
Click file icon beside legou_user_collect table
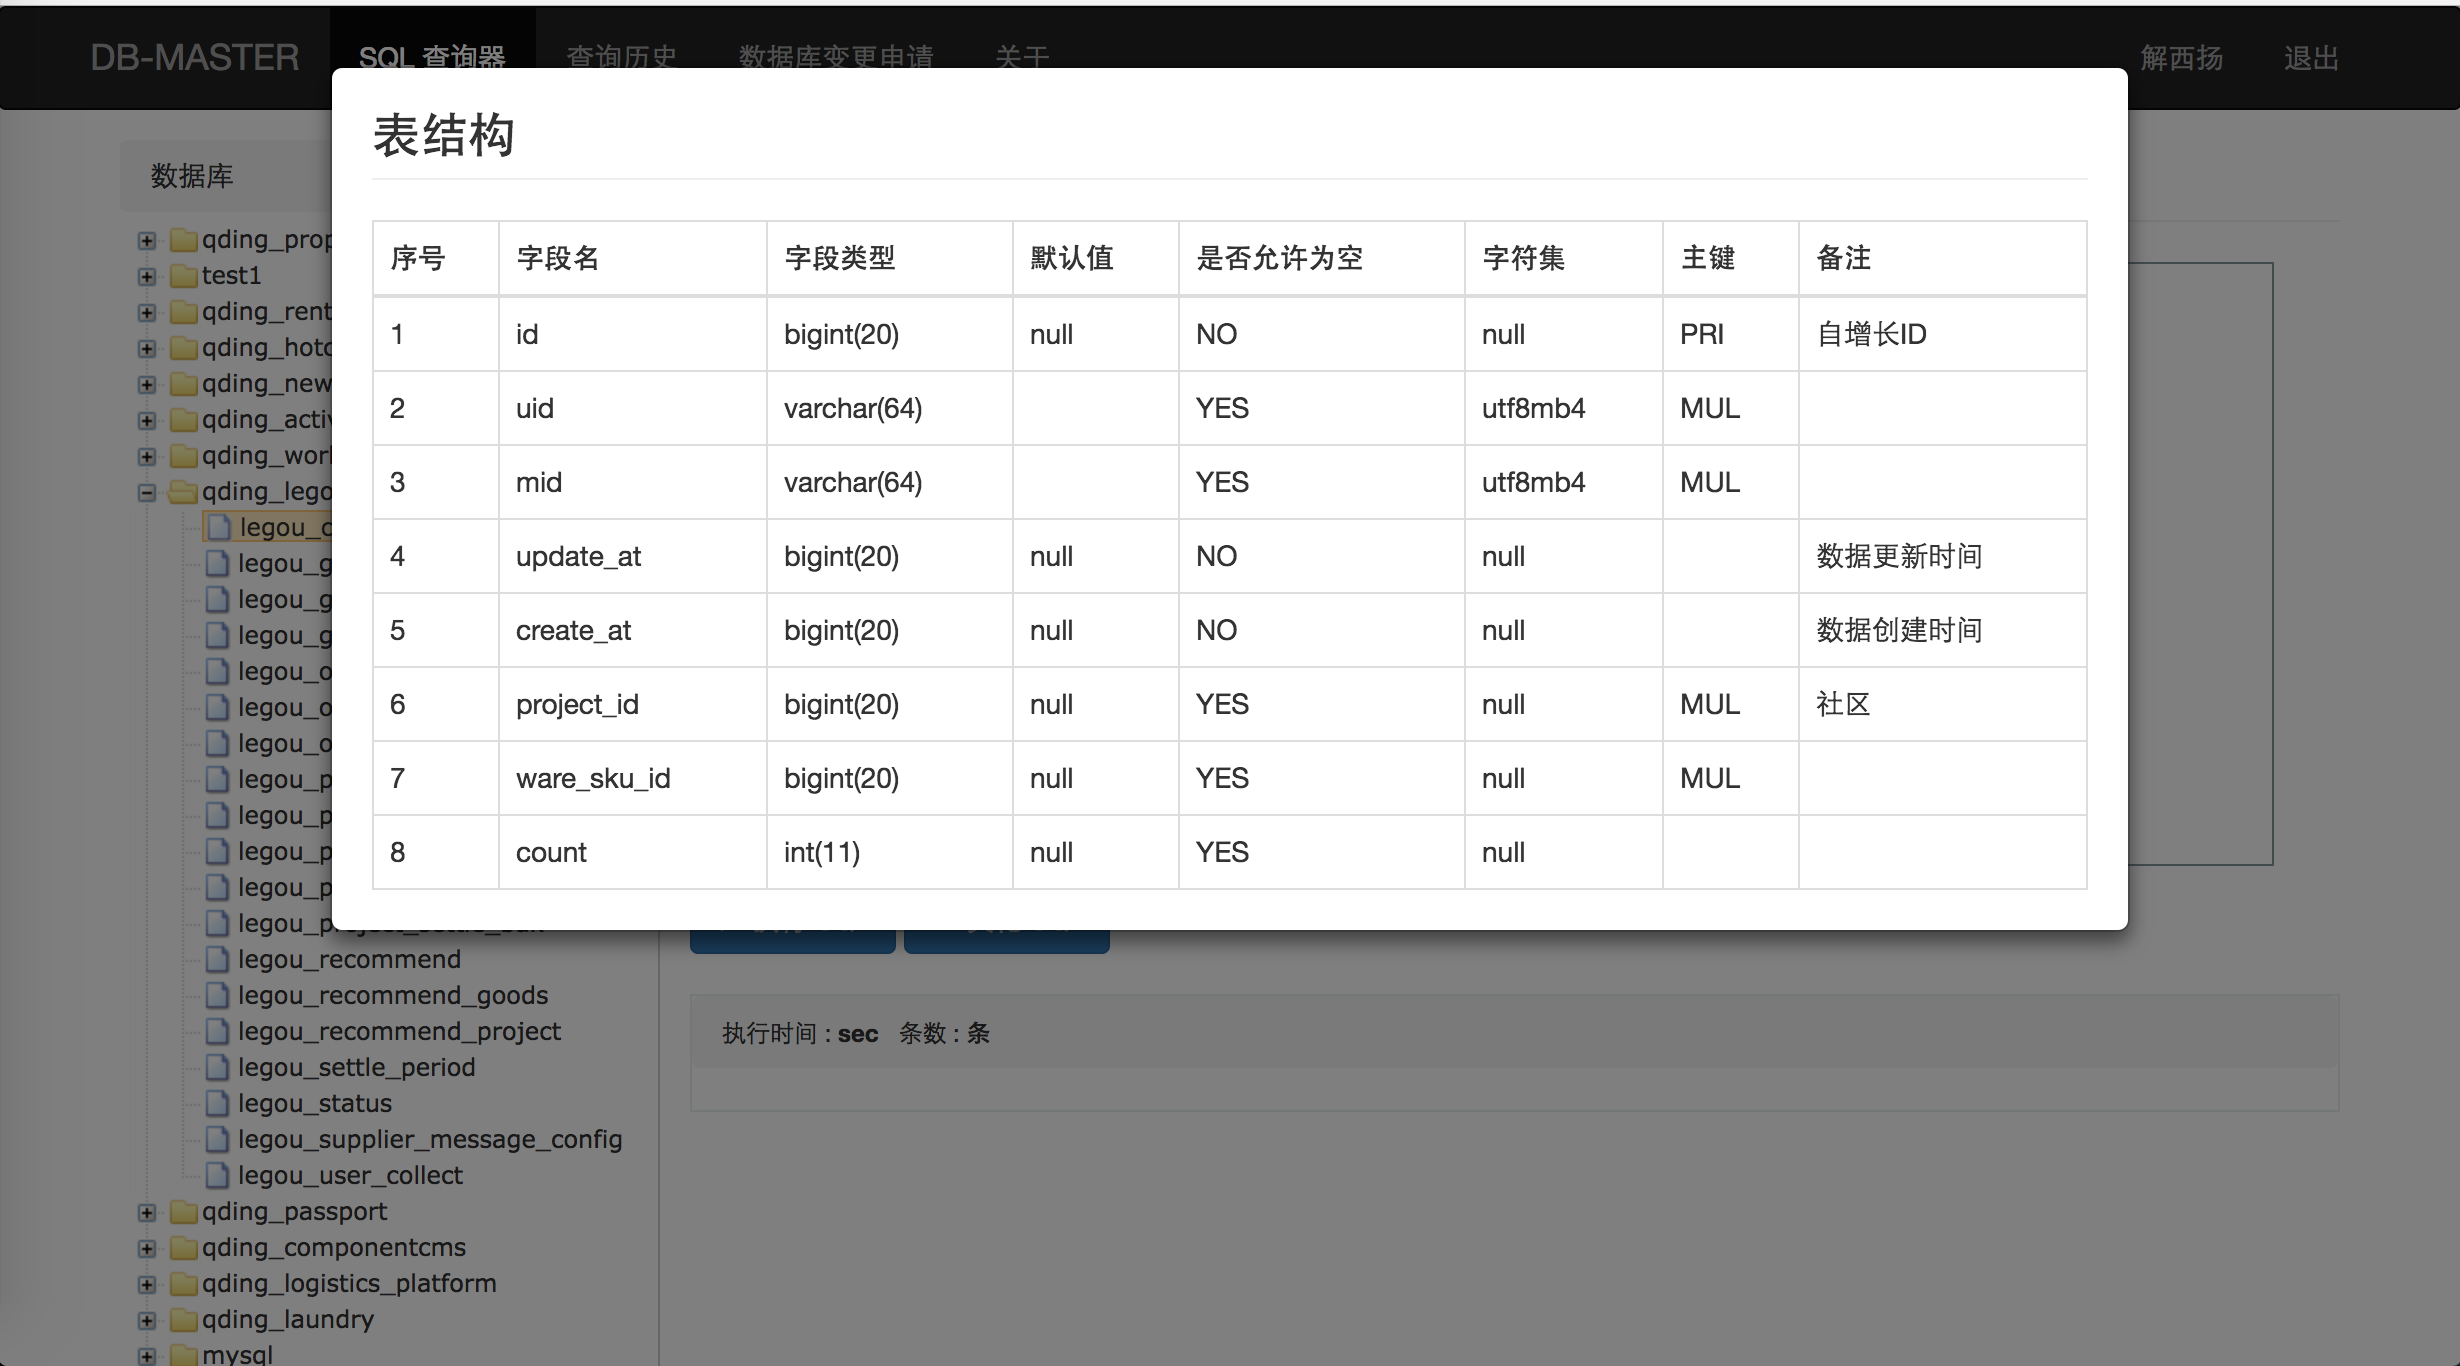pos(217,1176)
